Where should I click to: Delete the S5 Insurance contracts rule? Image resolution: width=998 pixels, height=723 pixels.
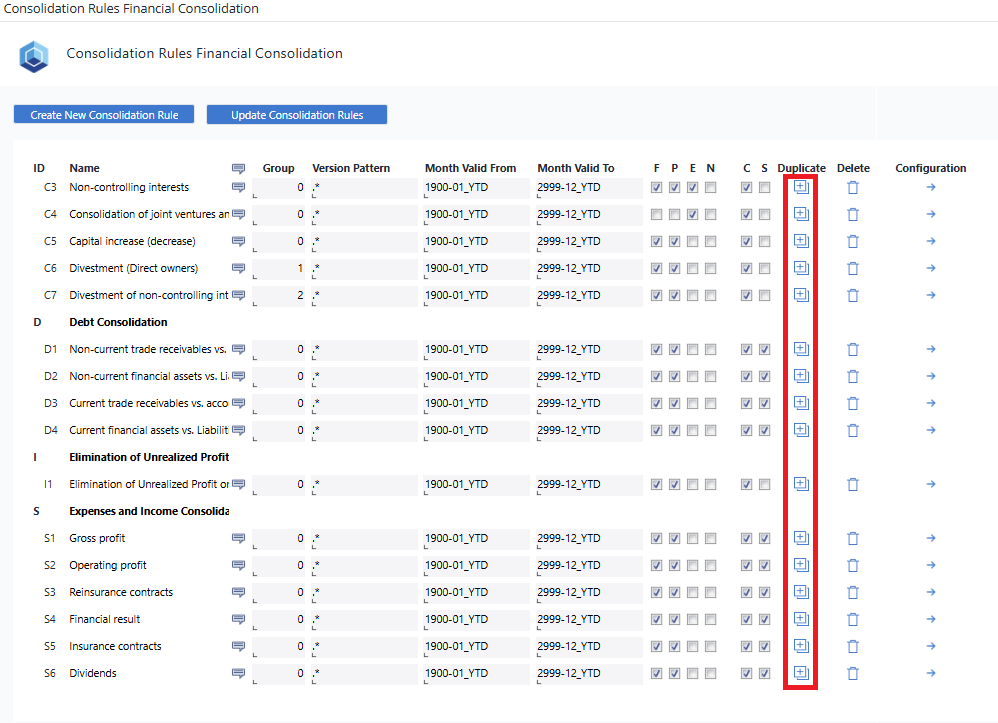click(x=852, y=646)
